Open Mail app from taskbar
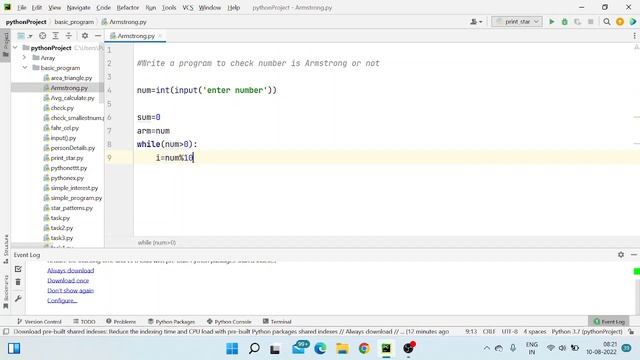The width and height of the screenshot is (640, 360). 300,349
